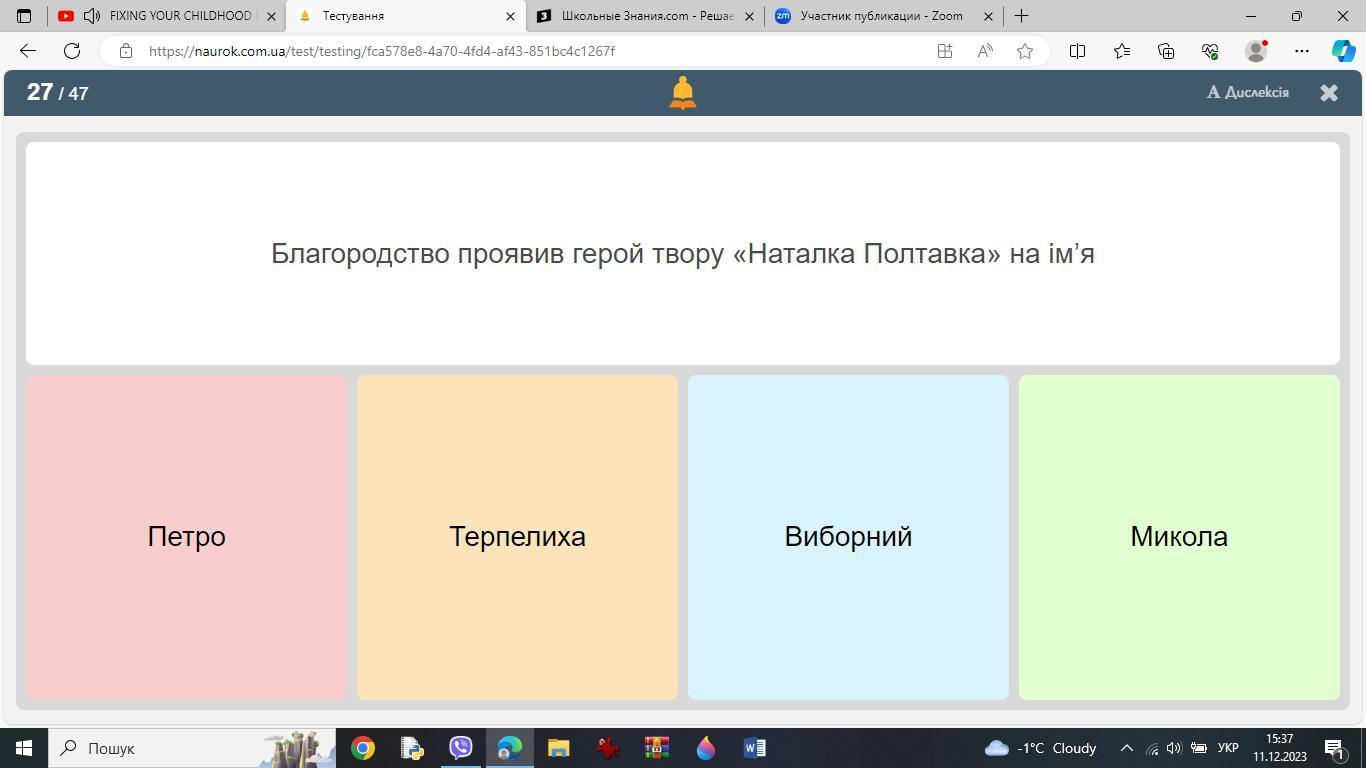1366x768 pixels.
Task: Pick the Виборний answer option
Action: coord(848,537)
